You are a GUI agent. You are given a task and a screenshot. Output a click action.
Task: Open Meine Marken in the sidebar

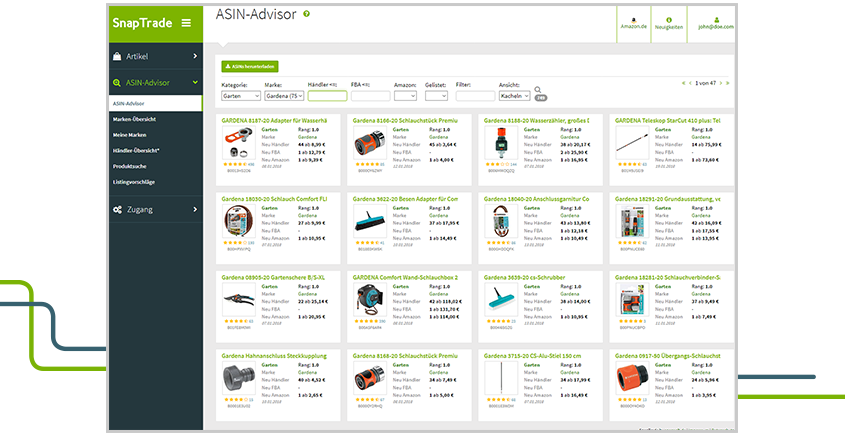(129, 135)
